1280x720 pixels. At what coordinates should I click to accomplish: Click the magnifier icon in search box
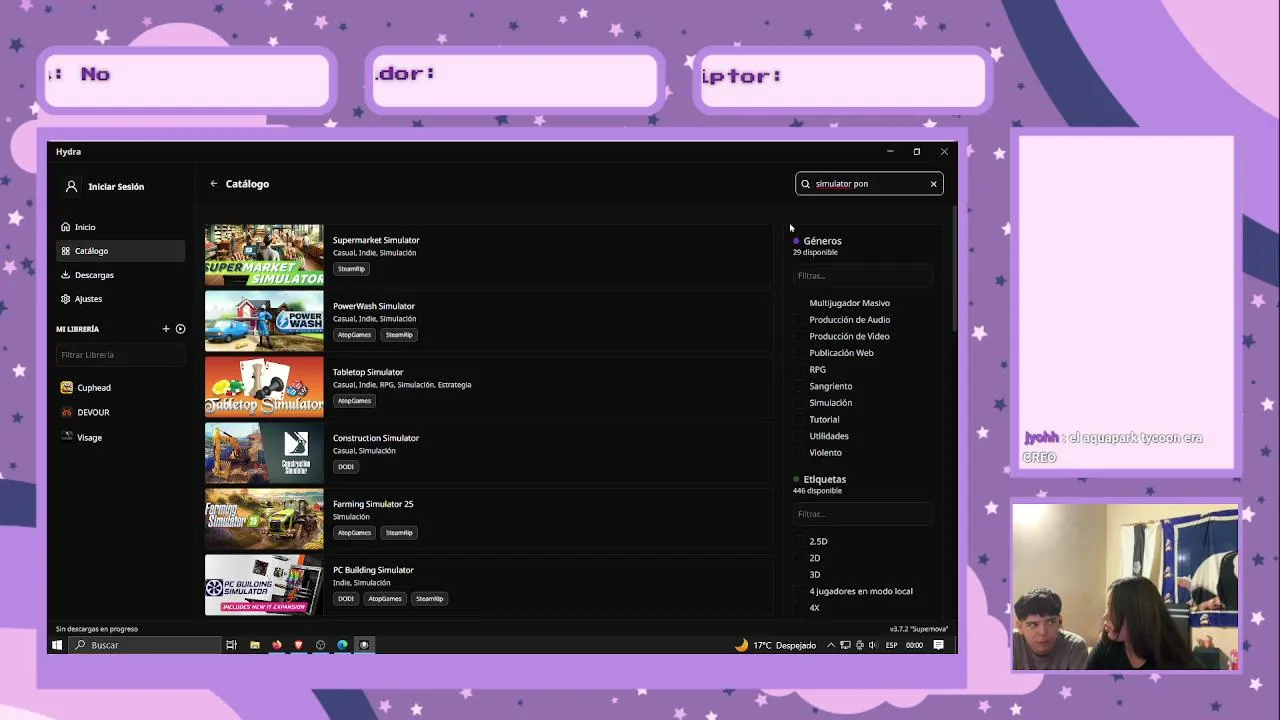tap(805, 184)
